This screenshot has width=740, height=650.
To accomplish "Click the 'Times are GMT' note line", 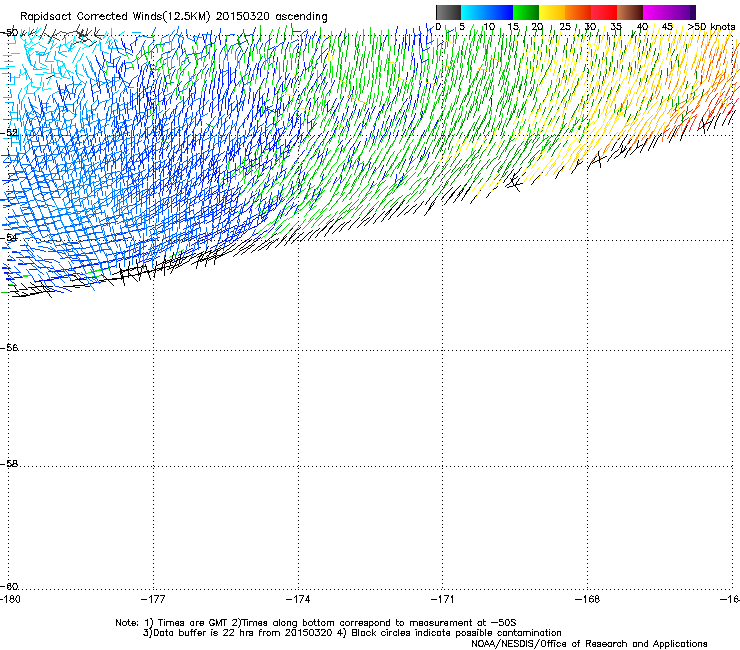I will pyautogui.click(x=316, y=623).
